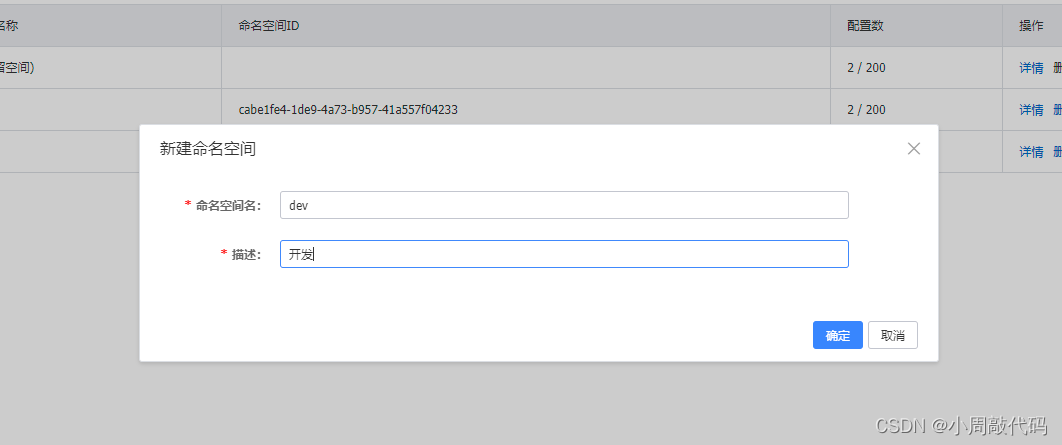Screen dimensions: 1062x445
Task: Confirm with the 确定 button
Action: click(x=838, y=336)
